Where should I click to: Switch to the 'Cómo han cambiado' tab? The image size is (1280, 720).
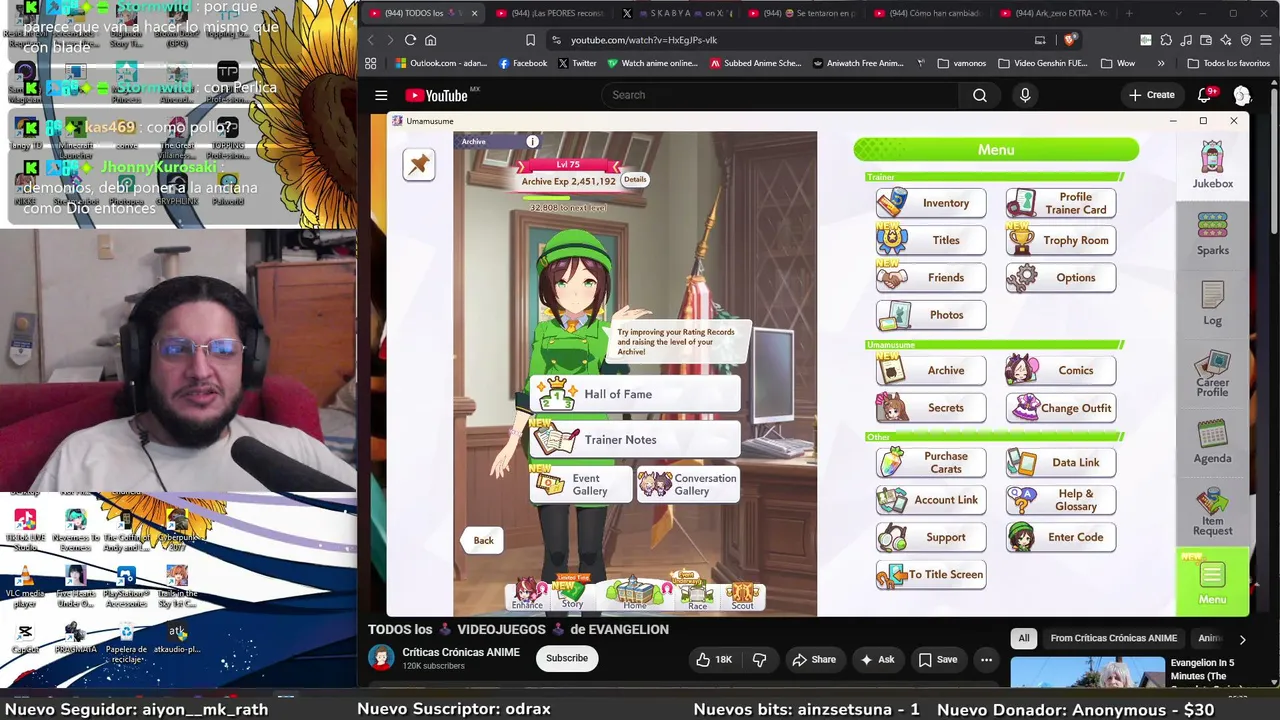click(x=927, y=13)
